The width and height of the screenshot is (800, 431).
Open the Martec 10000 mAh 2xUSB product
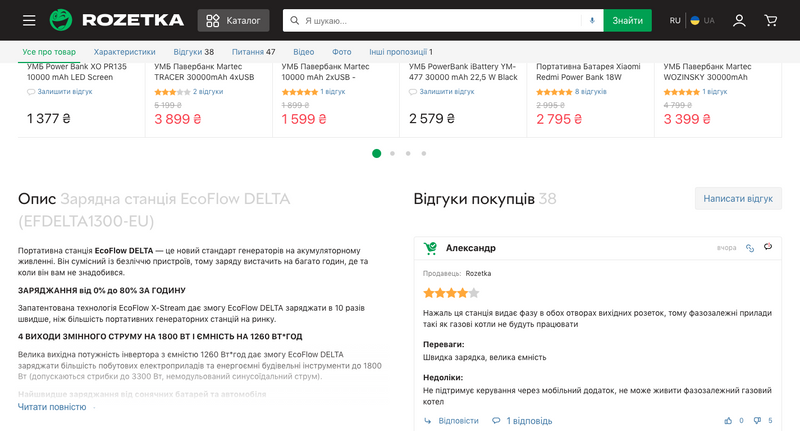tap(326, 72)
